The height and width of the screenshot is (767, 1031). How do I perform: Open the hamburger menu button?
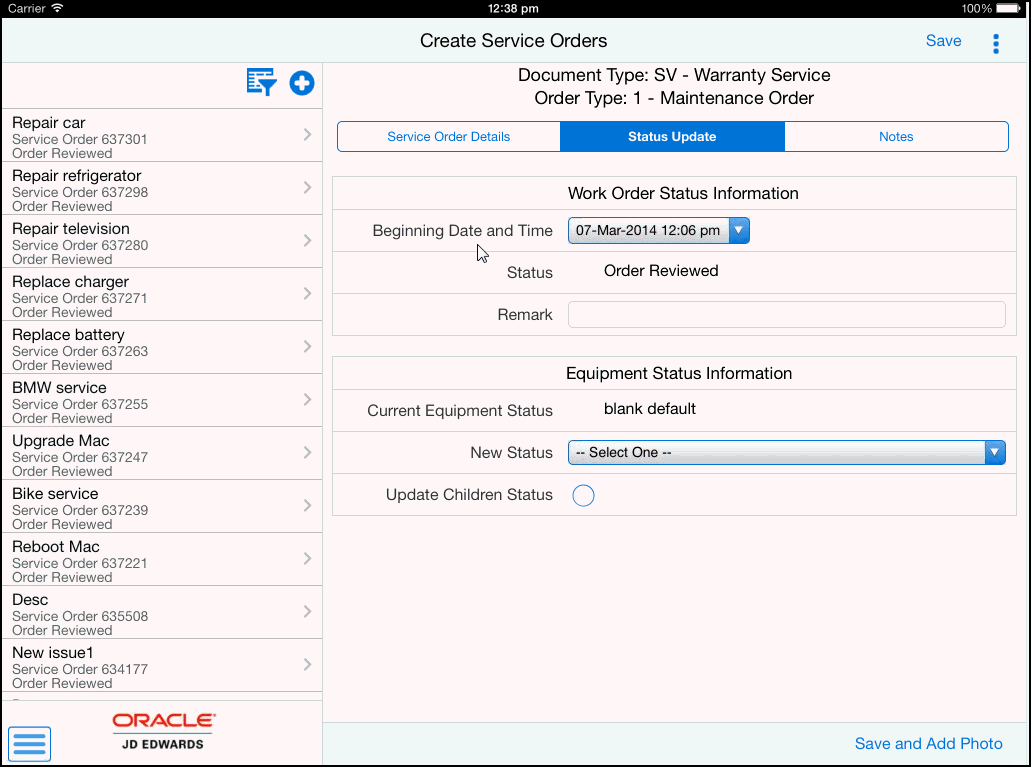(29, 744)
